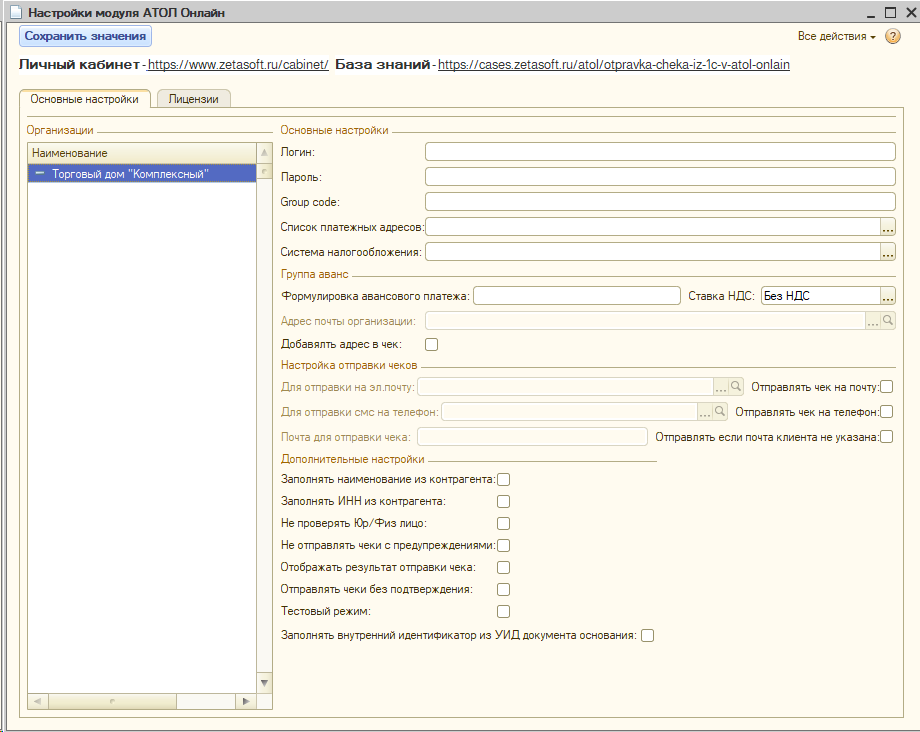The width and height of the screenshot is (920, 732).
Task: Open organization mail address ellipsis button
Action: pyautogui.click(x=873, y=321)
